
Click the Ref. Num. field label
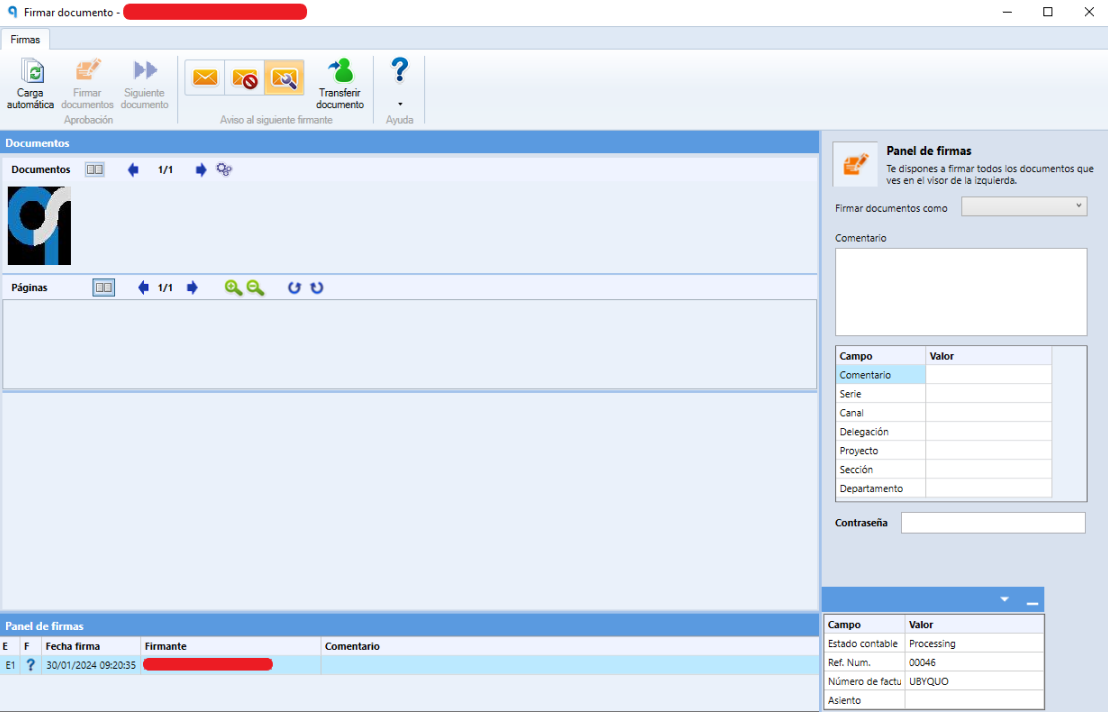click(849, 663)
